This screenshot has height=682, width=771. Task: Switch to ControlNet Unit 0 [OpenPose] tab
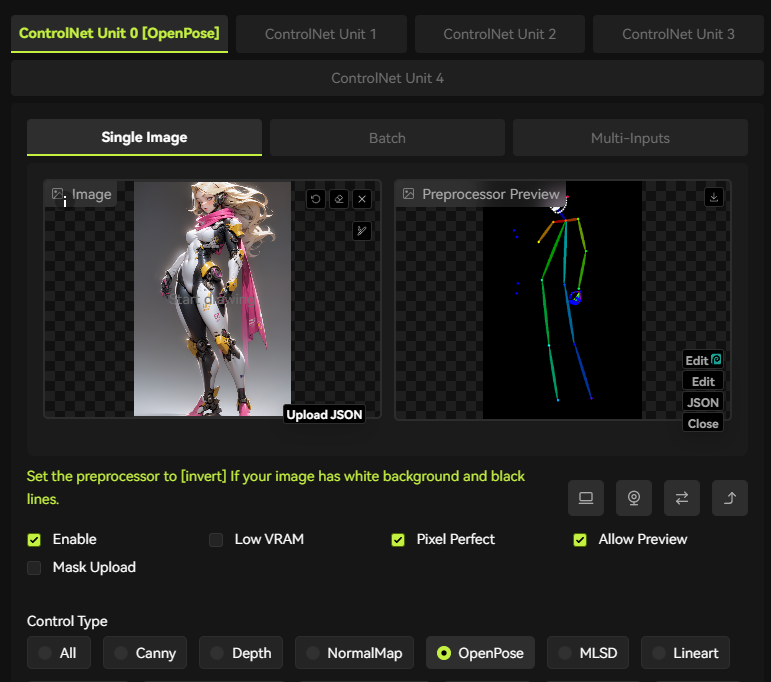pos(119,33)
